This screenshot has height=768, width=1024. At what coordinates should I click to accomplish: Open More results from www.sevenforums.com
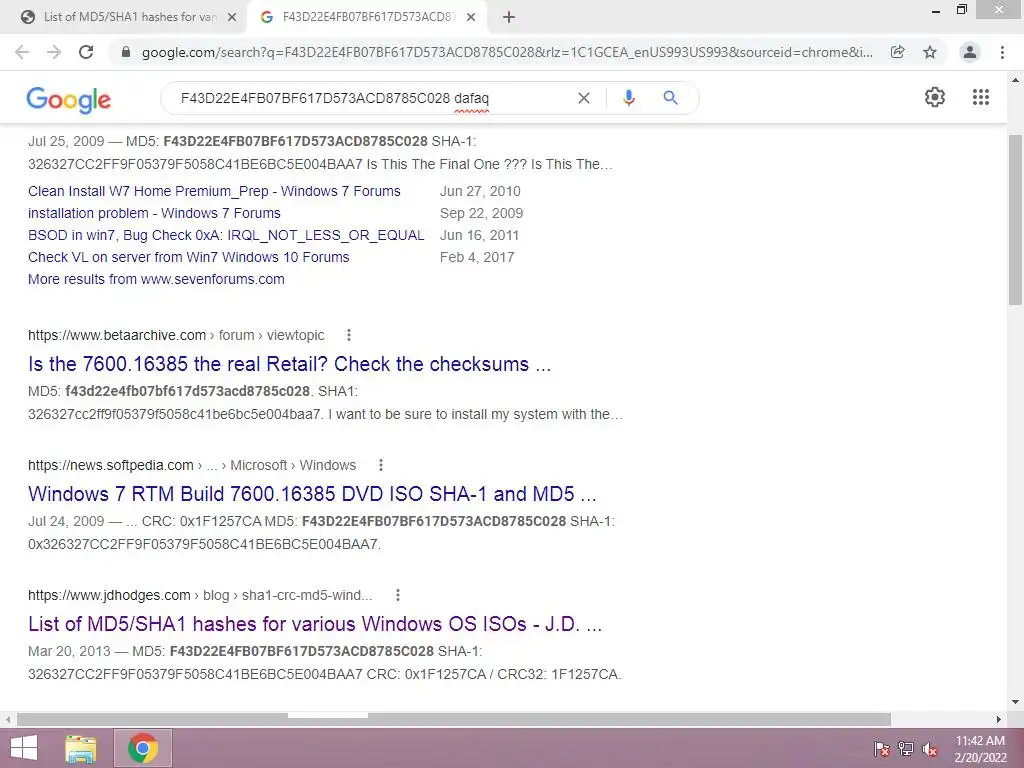pos(156,280)
